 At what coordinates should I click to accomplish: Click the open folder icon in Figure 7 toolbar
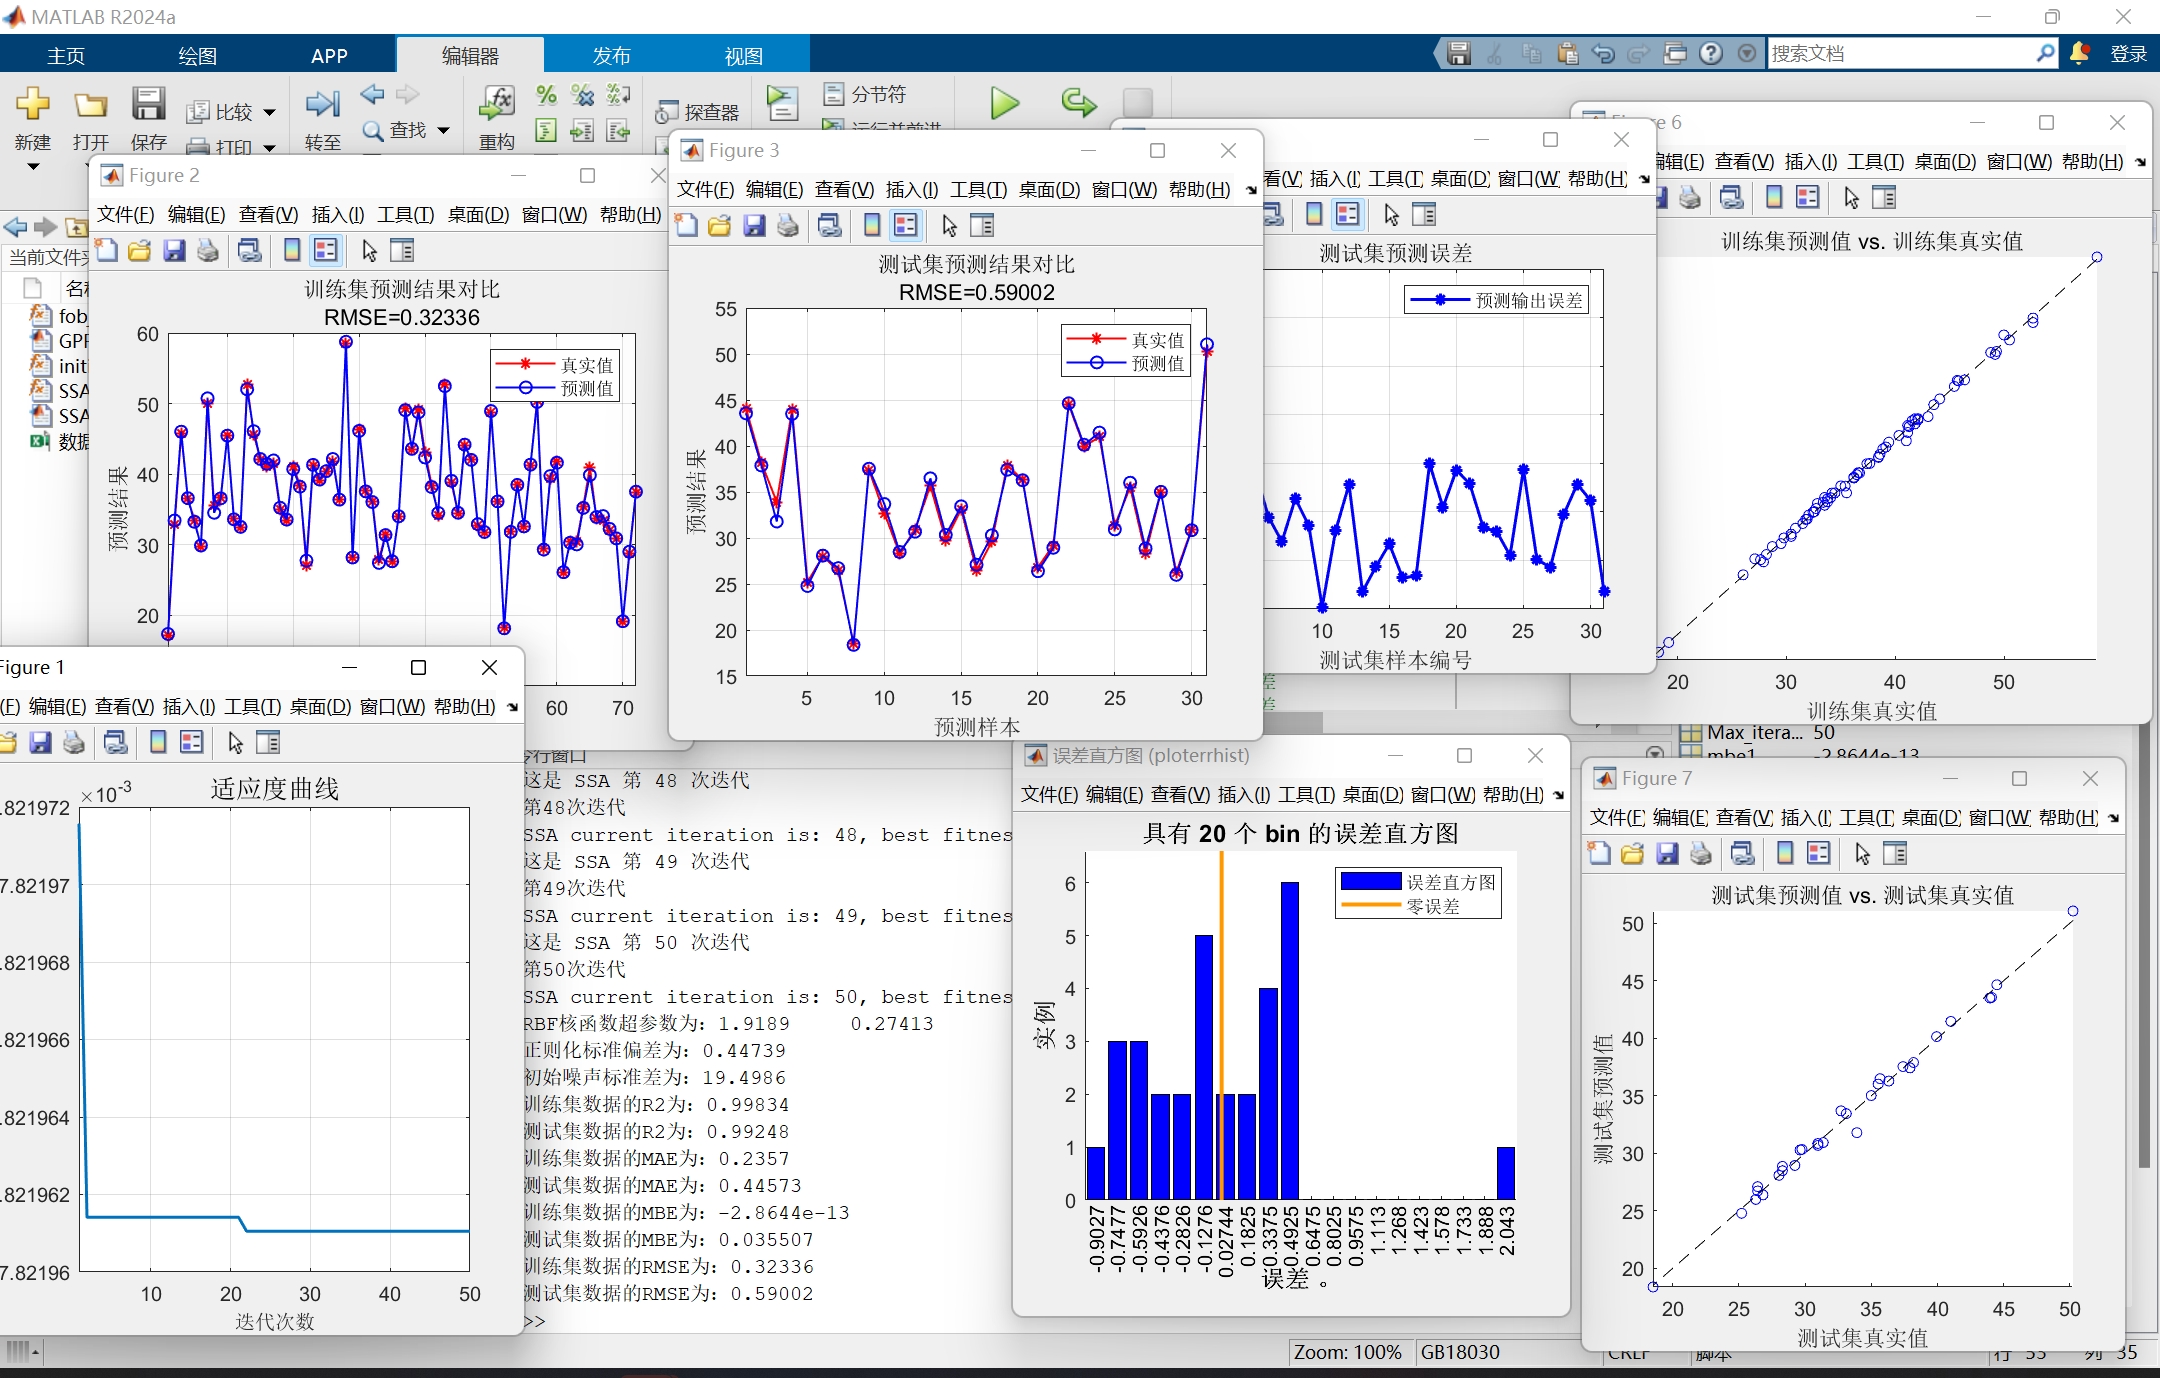(x=1632, y=854)
